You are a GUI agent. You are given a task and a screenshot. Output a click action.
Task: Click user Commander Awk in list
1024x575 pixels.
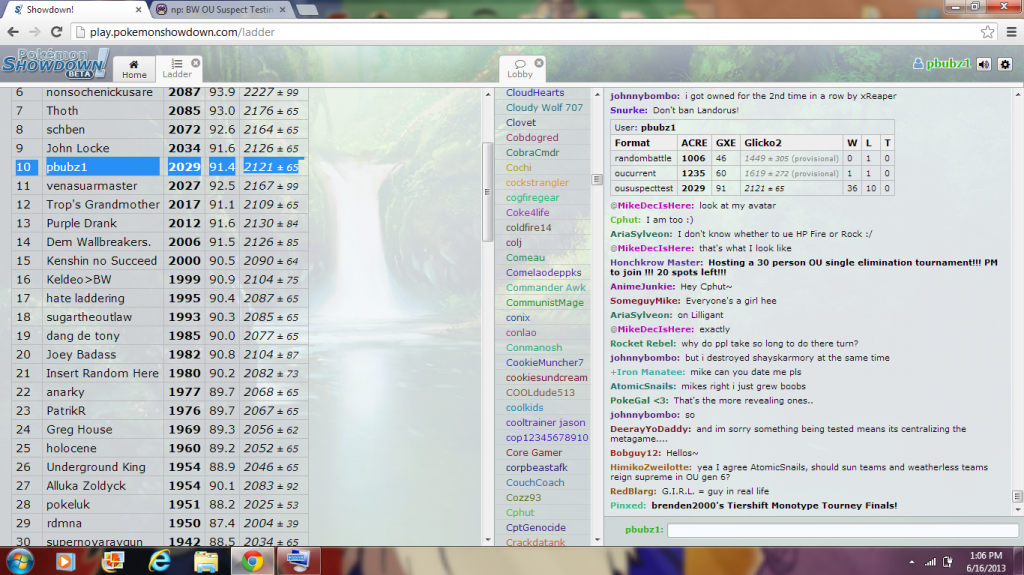pos(545,288)
